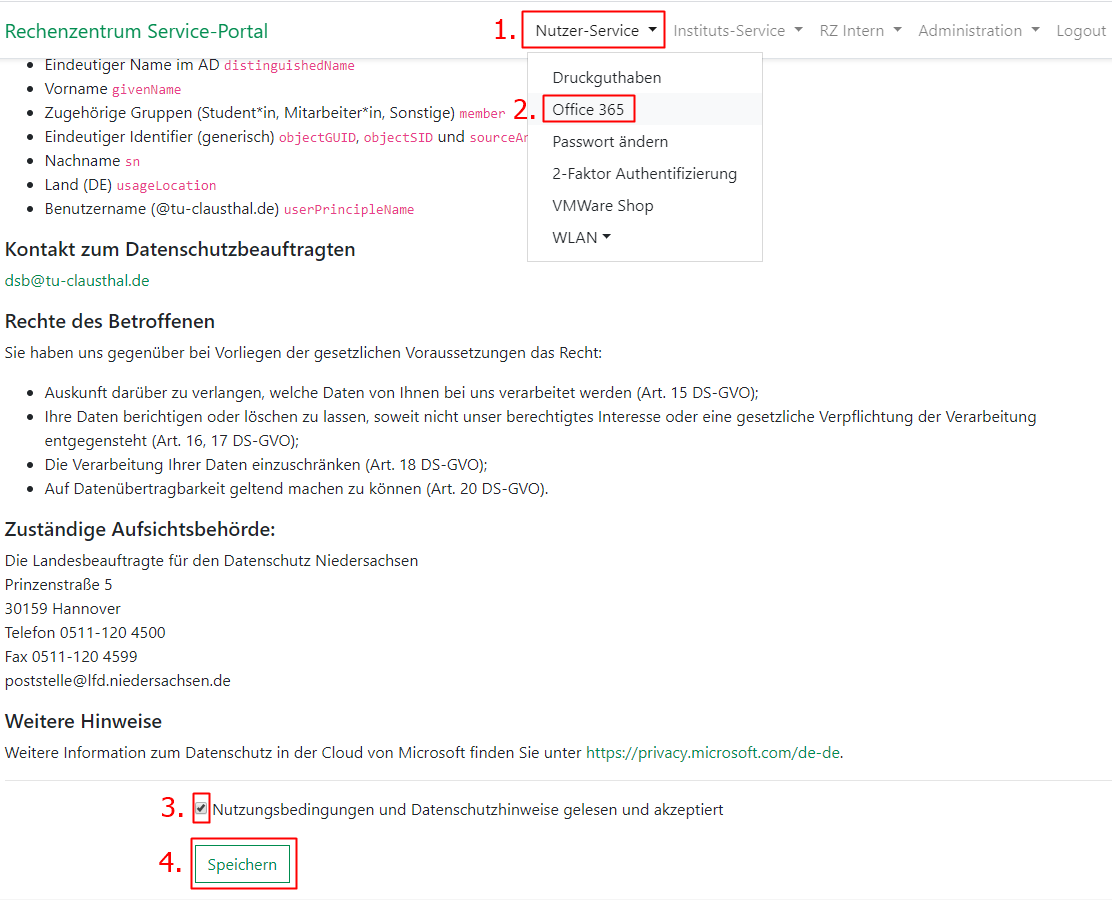Toggle the Nutzungsbedingungen accepted checkbox
Screen dimensions: 1112x900
(x=201, y=808)
